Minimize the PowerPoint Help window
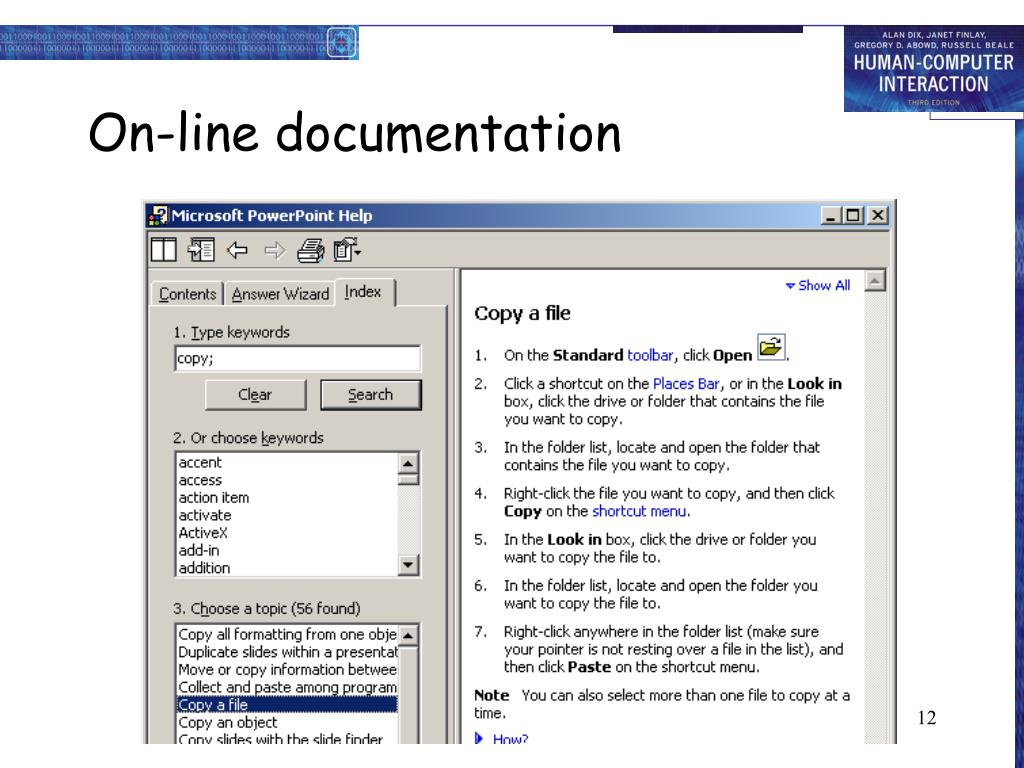The width and height of the screenshot is (1024, 768). (x=830, y=216)
